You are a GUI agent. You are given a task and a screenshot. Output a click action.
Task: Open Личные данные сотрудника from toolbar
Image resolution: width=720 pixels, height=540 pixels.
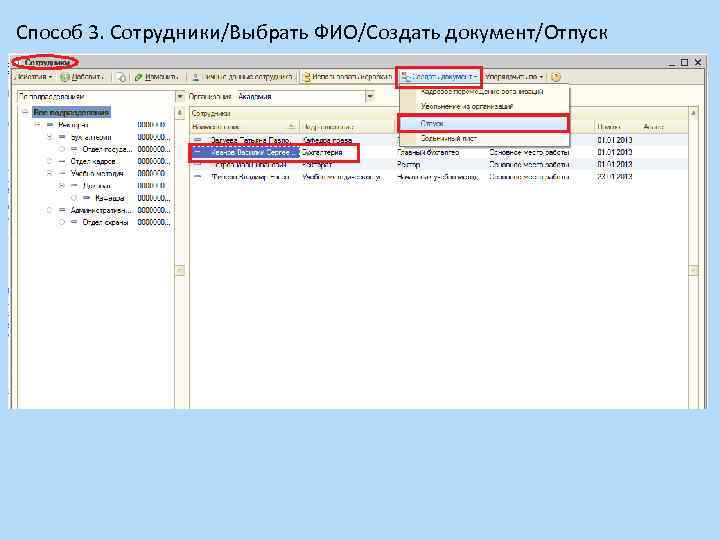[x=242, y=77]
